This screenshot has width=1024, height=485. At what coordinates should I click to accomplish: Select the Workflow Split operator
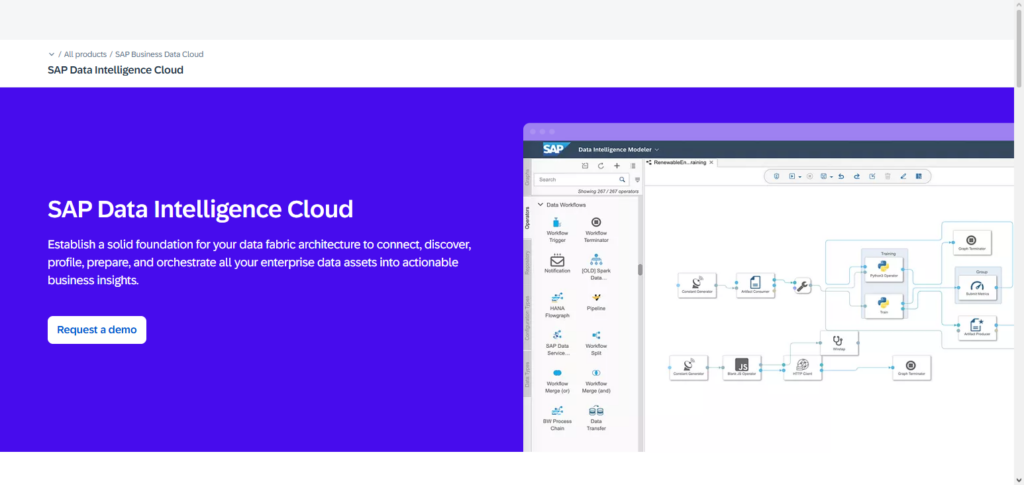tap(596, 343)
